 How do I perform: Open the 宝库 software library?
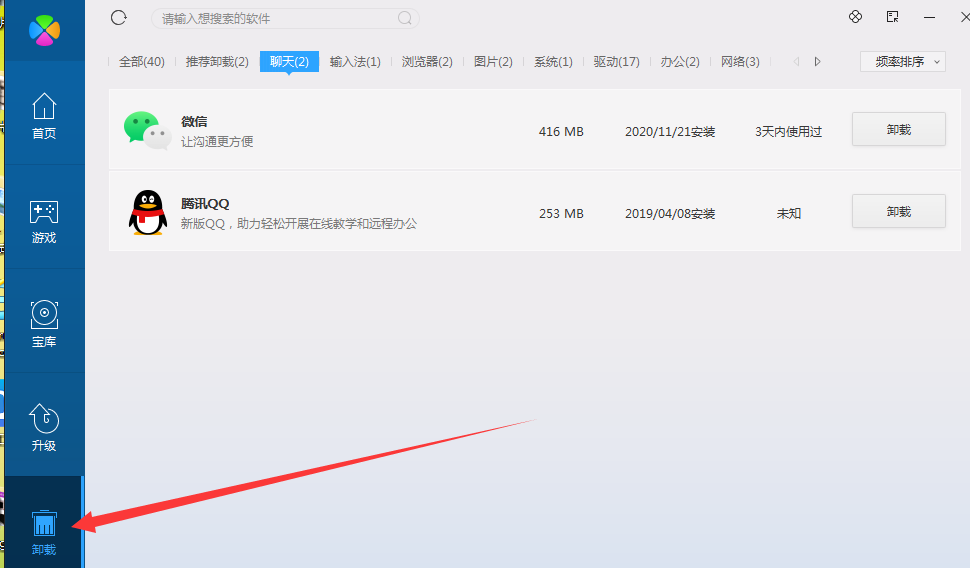(44, 324)
